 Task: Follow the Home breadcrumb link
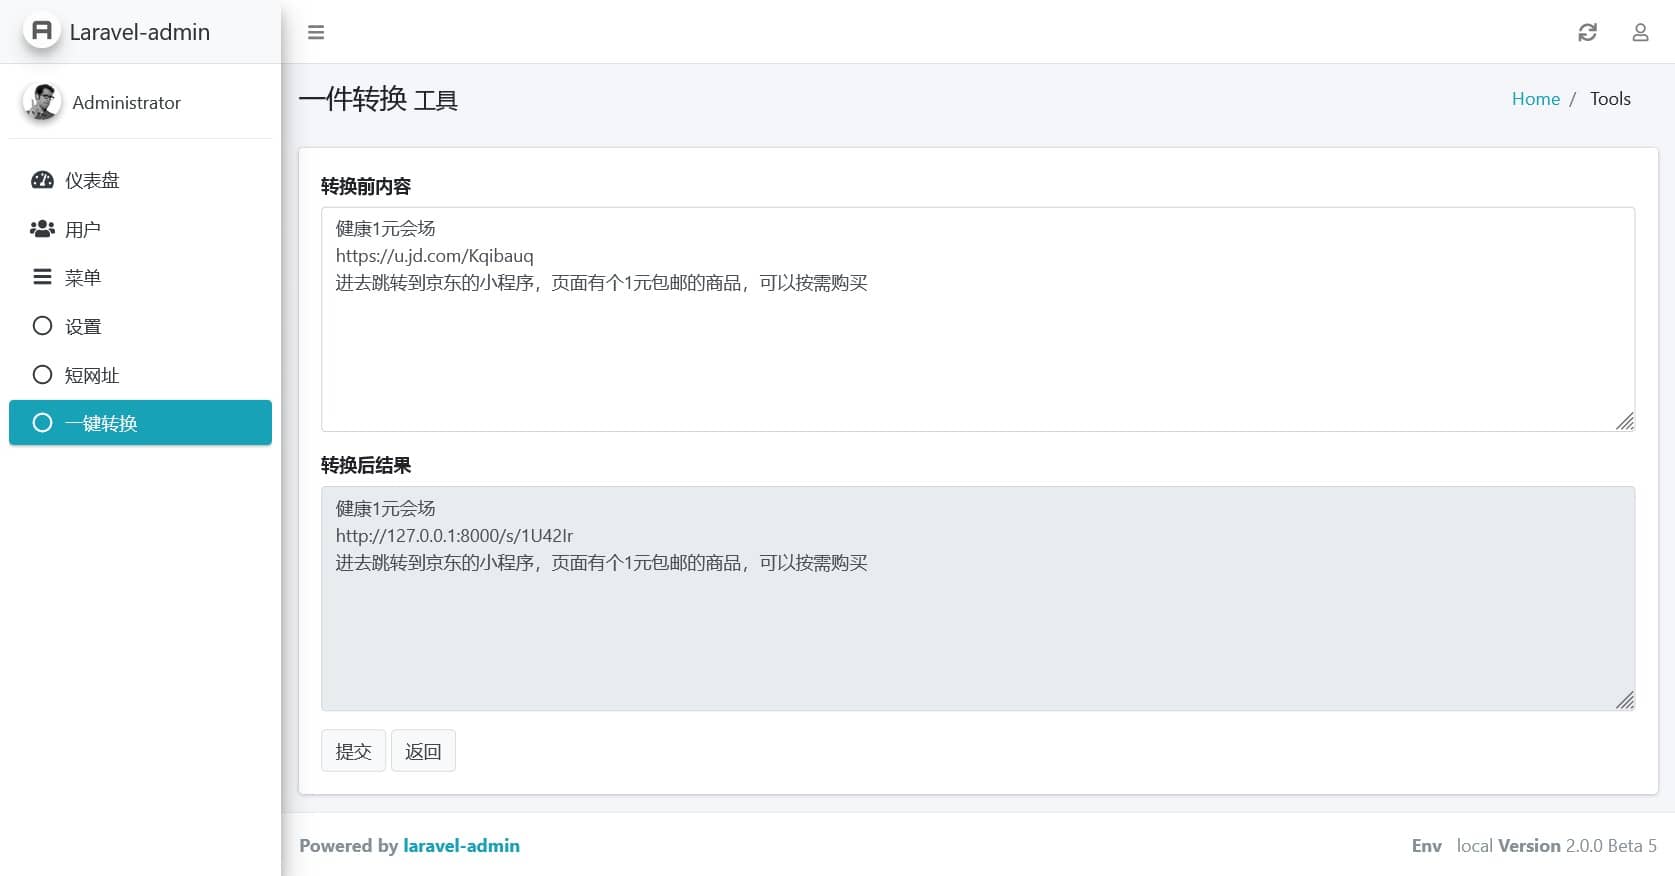1535,99
